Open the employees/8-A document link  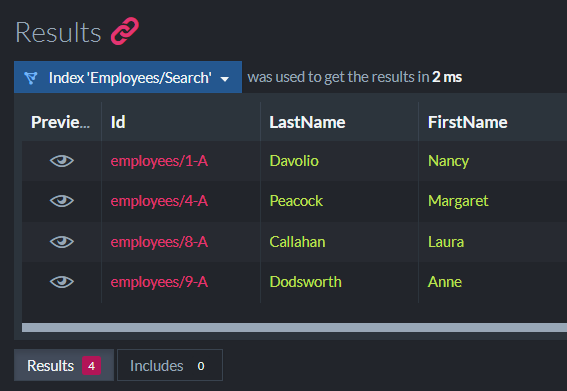[x=159, y=242]
